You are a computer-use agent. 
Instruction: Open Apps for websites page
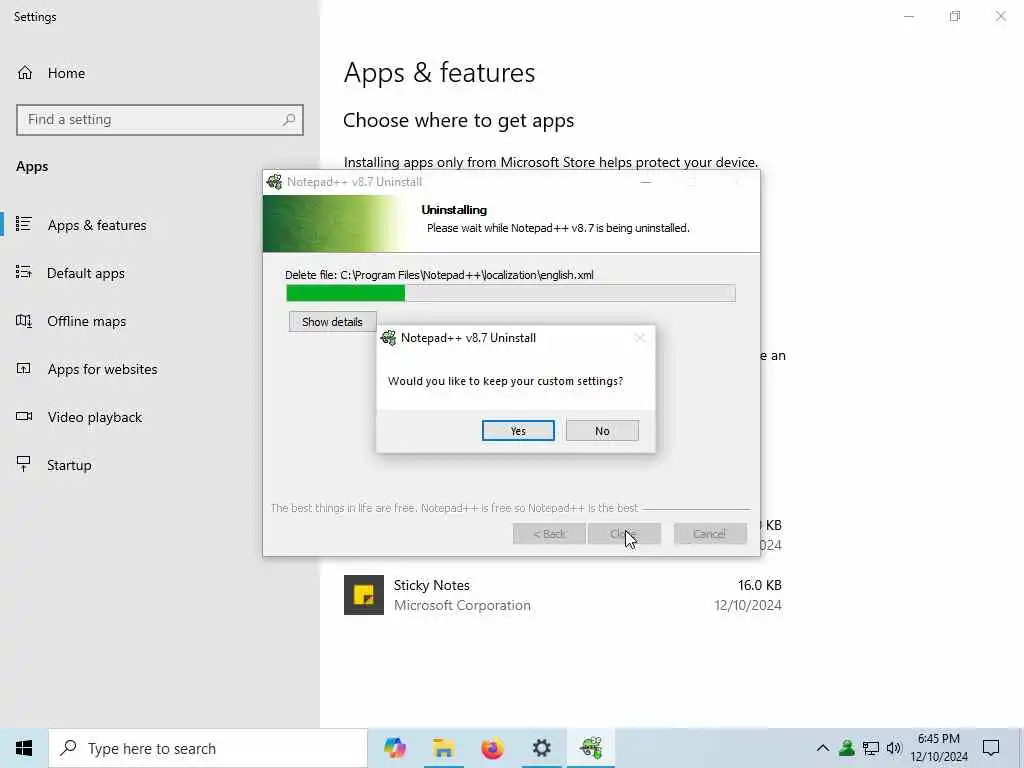102,369
